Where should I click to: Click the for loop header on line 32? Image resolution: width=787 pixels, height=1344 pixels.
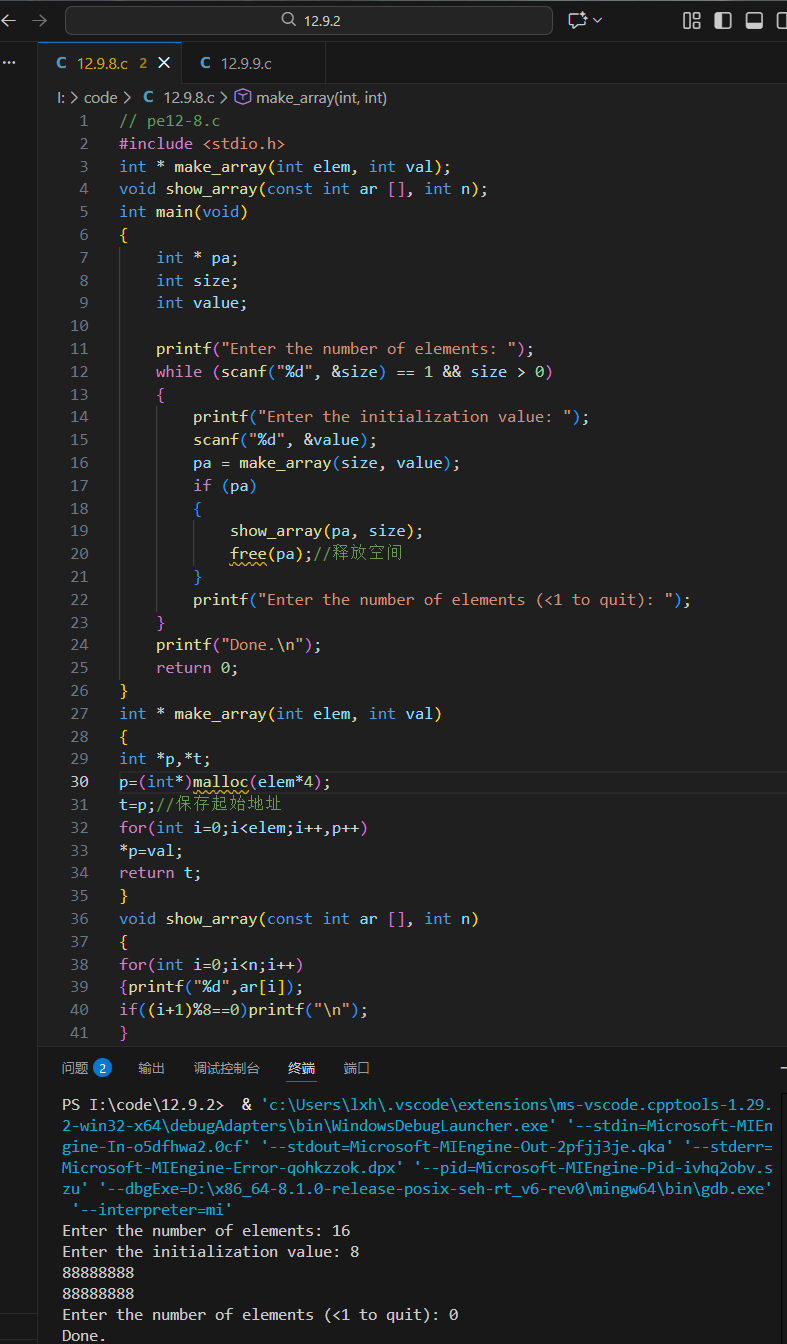point(243,827)
